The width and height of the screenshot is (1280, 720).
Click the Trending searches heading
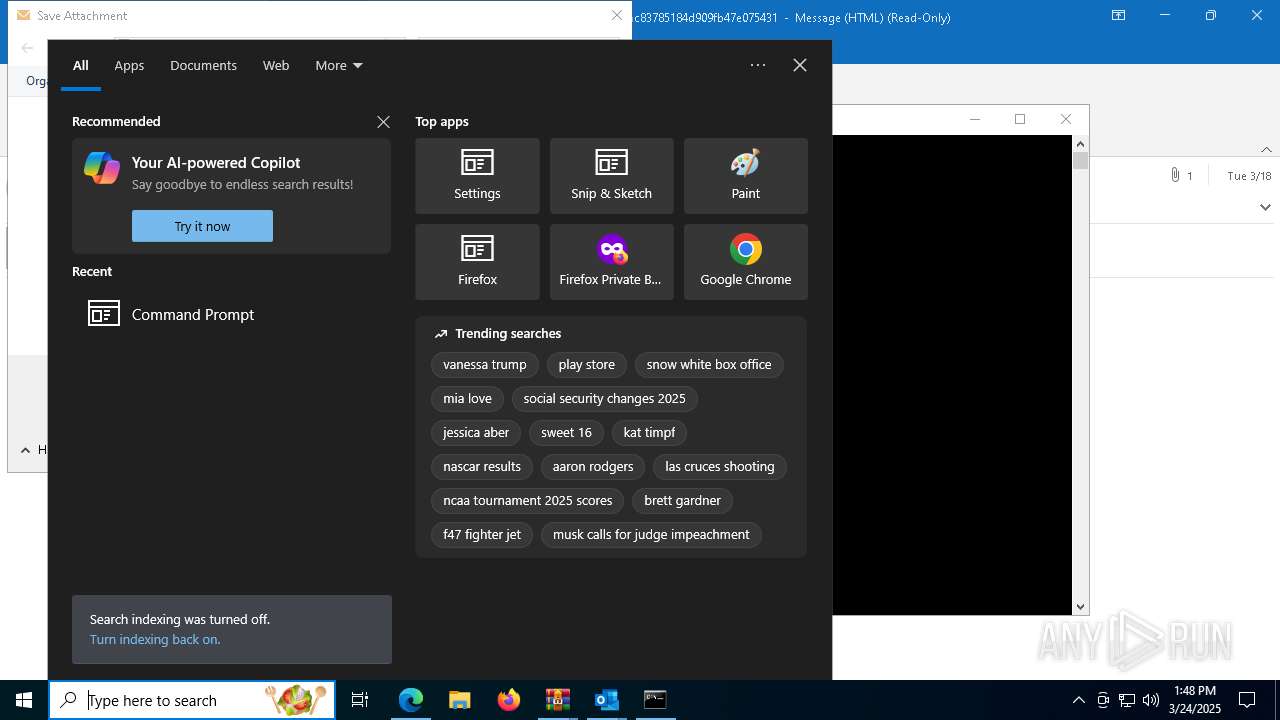point(508,334)
